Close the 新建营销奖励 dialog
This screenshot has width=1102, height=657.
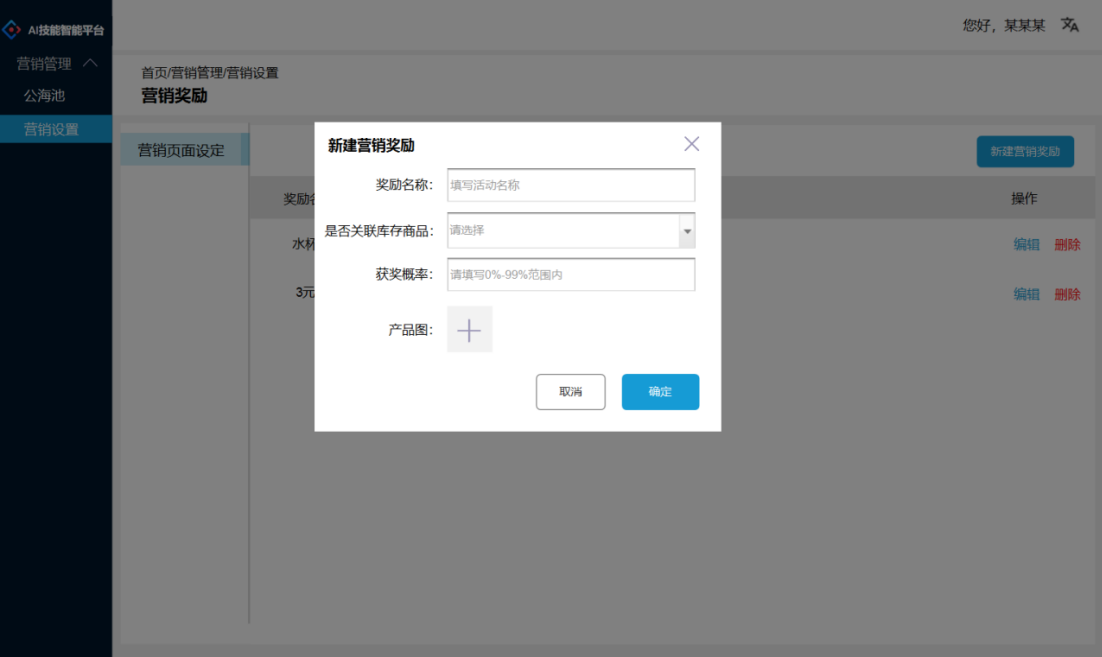coord(691,143)
